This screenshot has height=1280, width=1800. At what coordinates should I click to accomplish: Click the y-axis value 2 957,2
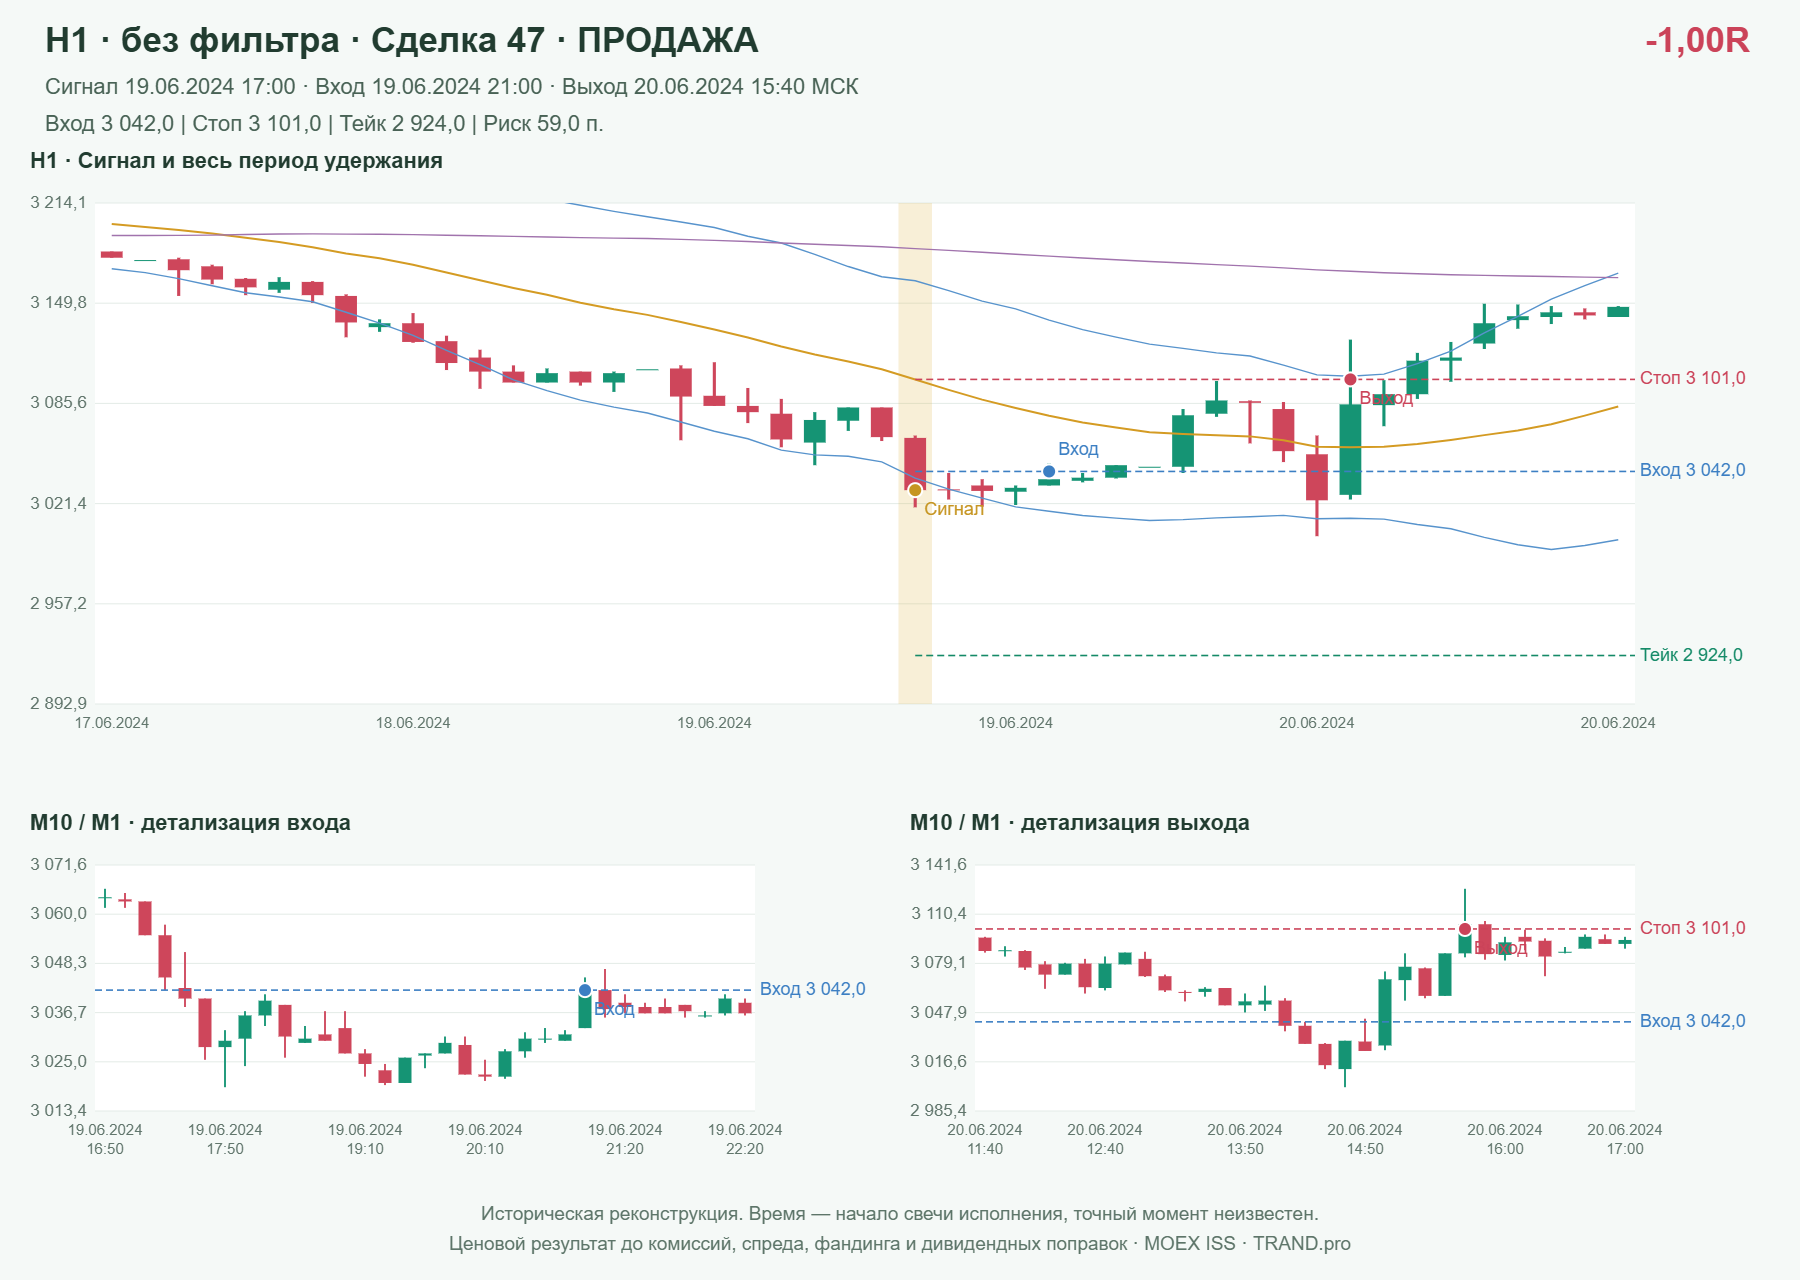pos(58,603)
